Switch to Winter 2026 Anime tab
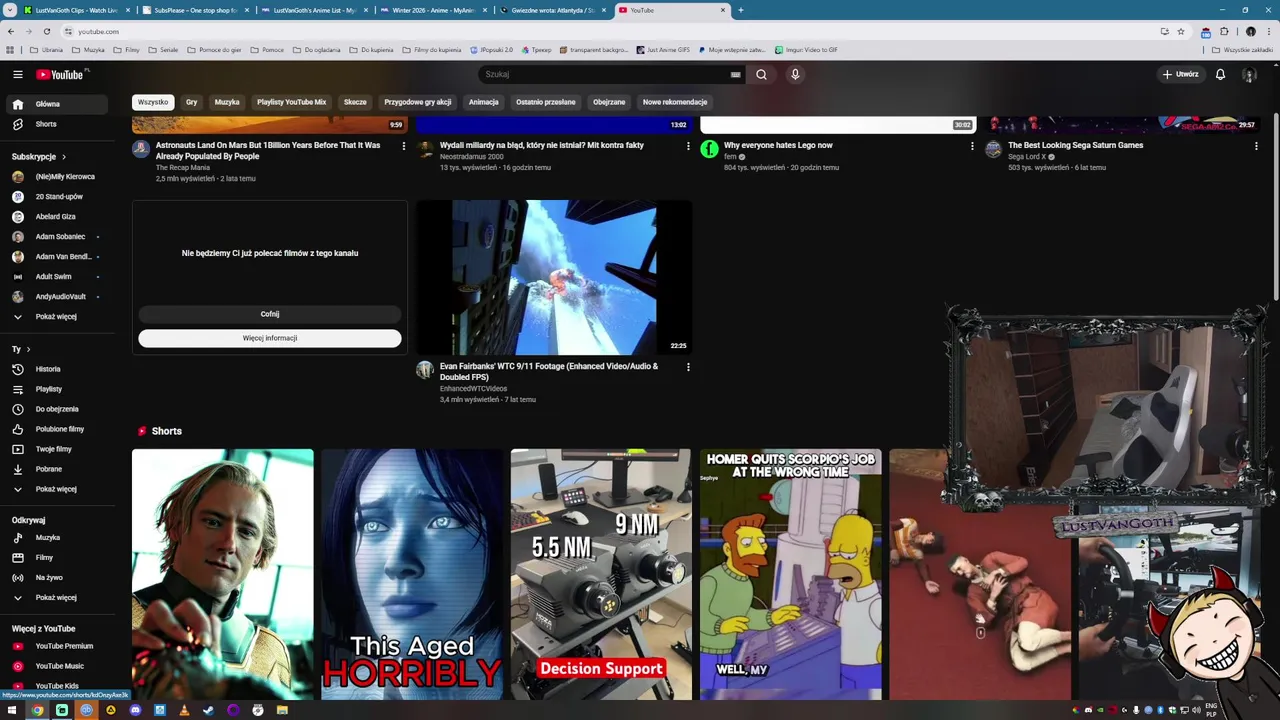The height and width of the screenshot is (720, 1280). (433, 10)
